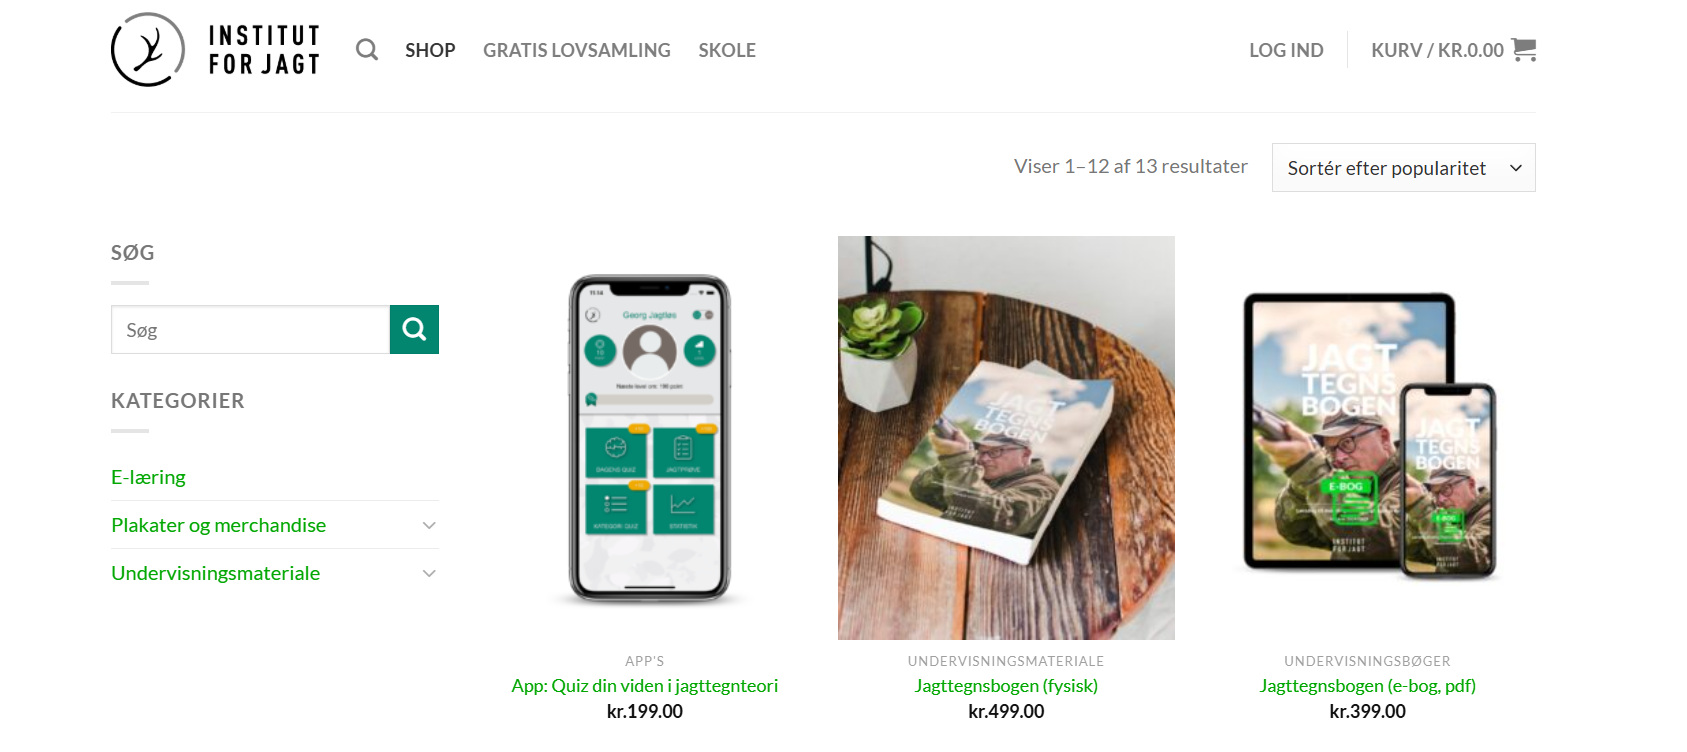This screenshot has height=752, width=1687.
Task: Open the quiz app phone thumbnail
Action: pyautogui.click(x=650, y=438)
